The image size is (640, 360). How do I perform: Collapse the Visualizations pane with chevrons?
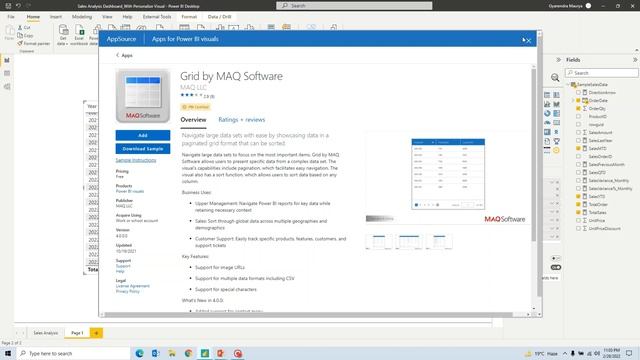[558, 60]
